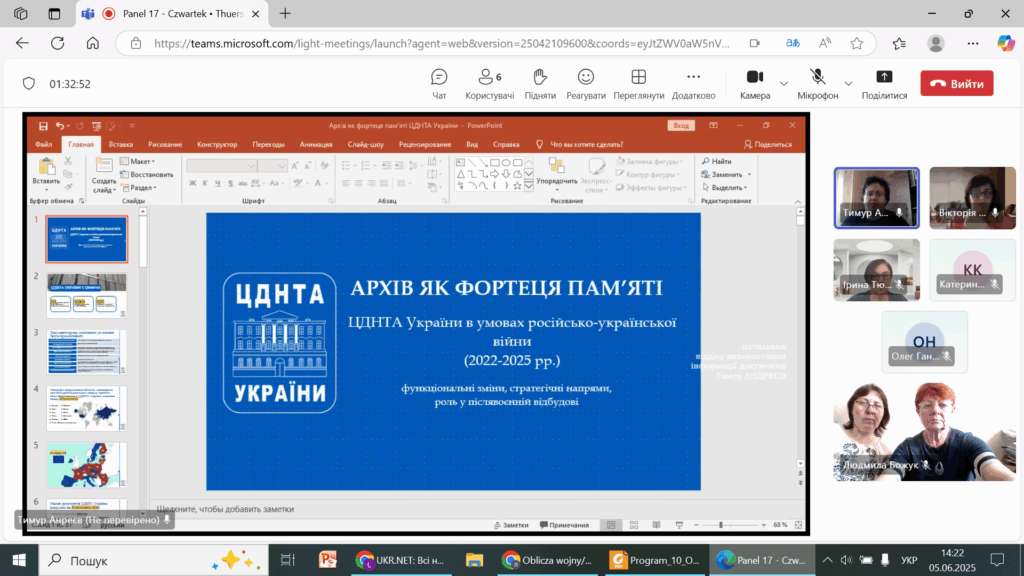Open the Файл tab in PowerPoint

pos(44,144)
